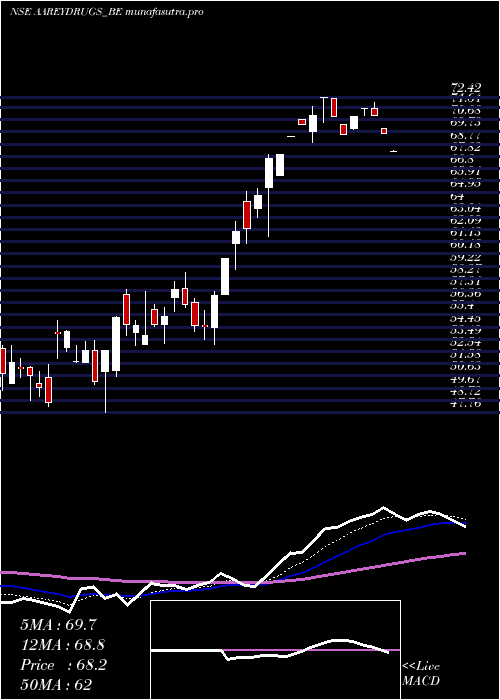Click the 64 price axis label
This screenshot has width=500, height=700.
(x=458, y=196)
